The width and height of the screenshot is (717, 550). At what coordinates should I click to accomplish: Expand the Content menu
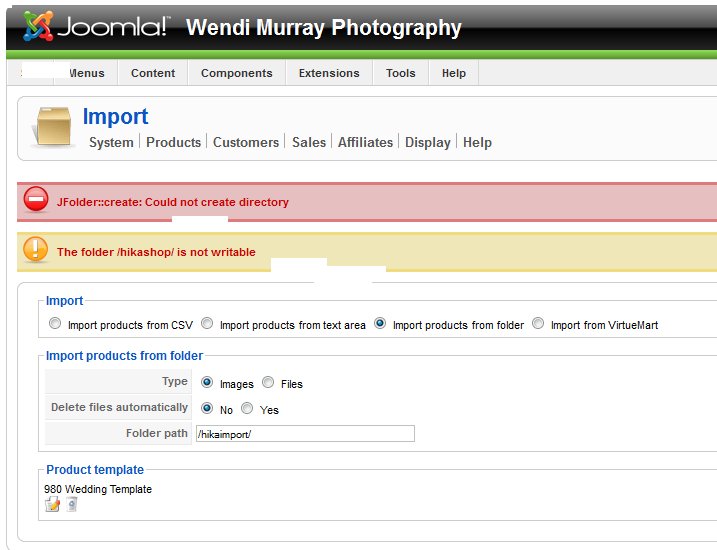point(153,73)
